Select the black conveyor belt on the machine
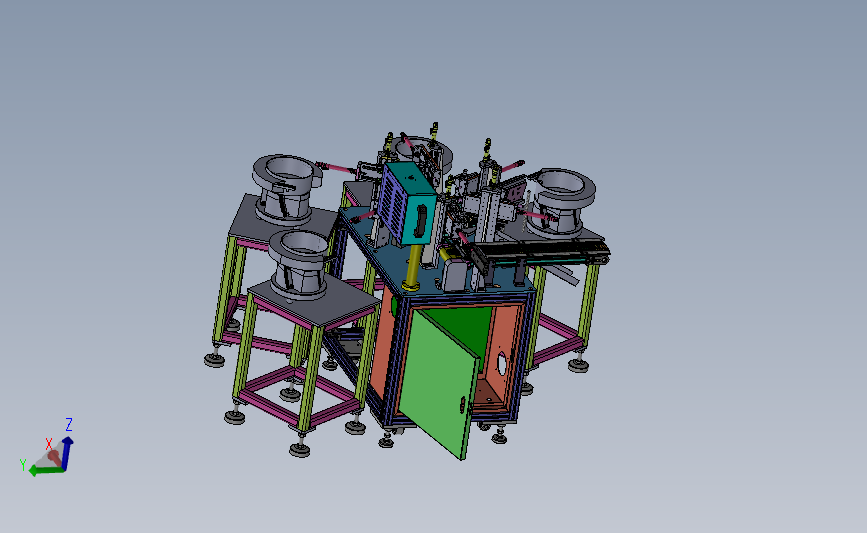The height and width of the screenshot is (533, 867). 542,252
